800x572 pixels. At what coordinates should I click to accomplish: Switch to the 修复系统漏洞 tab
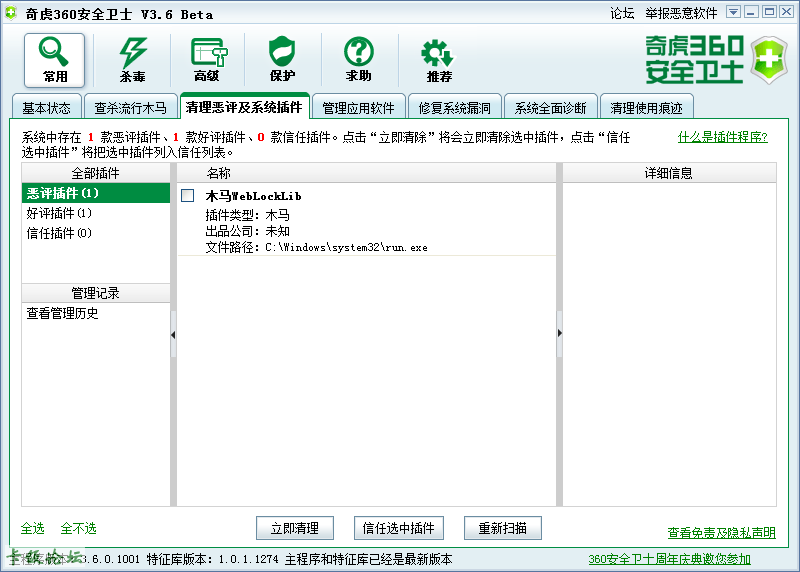pyautogui.click(x=454, y=107)
